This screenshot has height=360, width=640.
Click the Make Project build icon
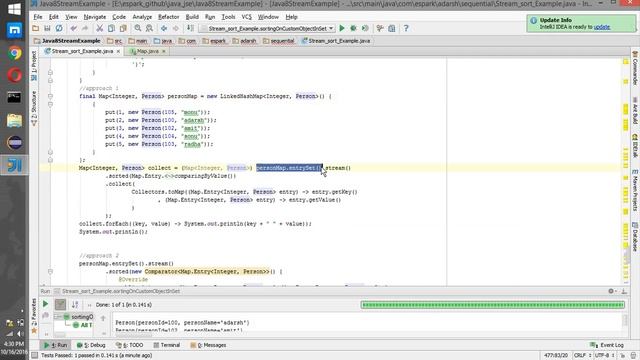point(191,29)
